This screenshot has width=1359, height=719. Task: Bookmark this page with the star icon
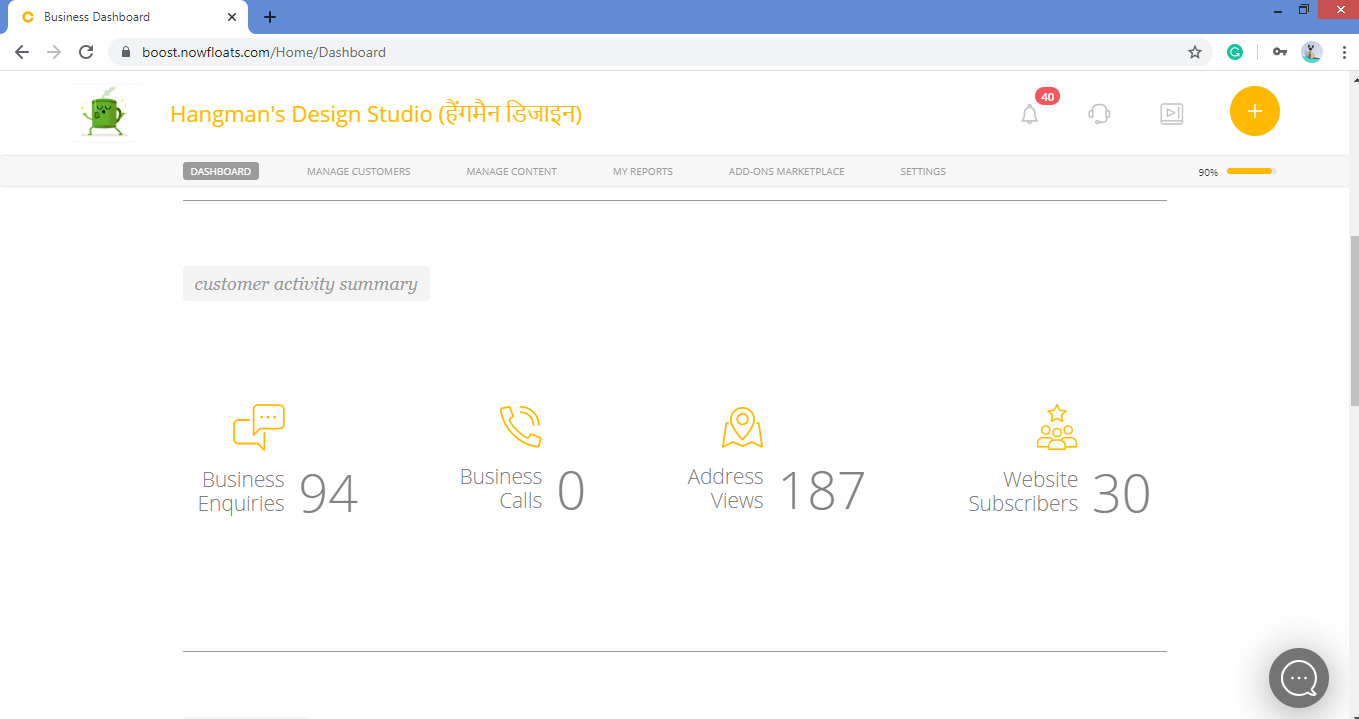point(1195,52)
